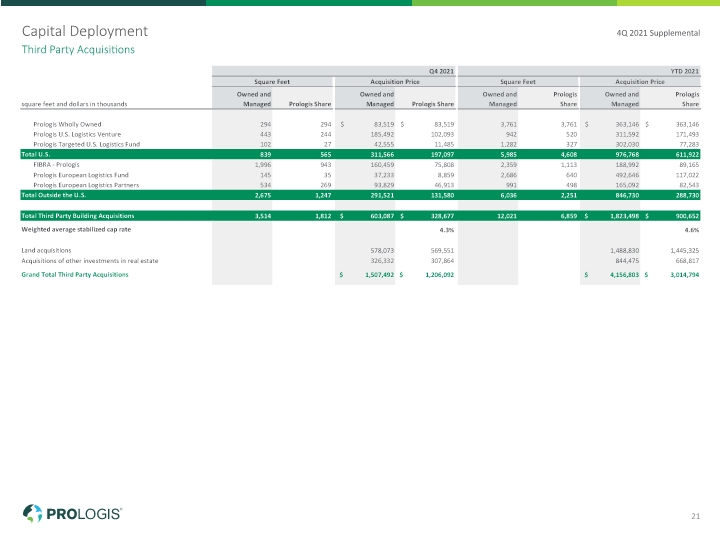
Task: Select Total Third Party Building Acquisitions row
Action: (x=360, y=216)
